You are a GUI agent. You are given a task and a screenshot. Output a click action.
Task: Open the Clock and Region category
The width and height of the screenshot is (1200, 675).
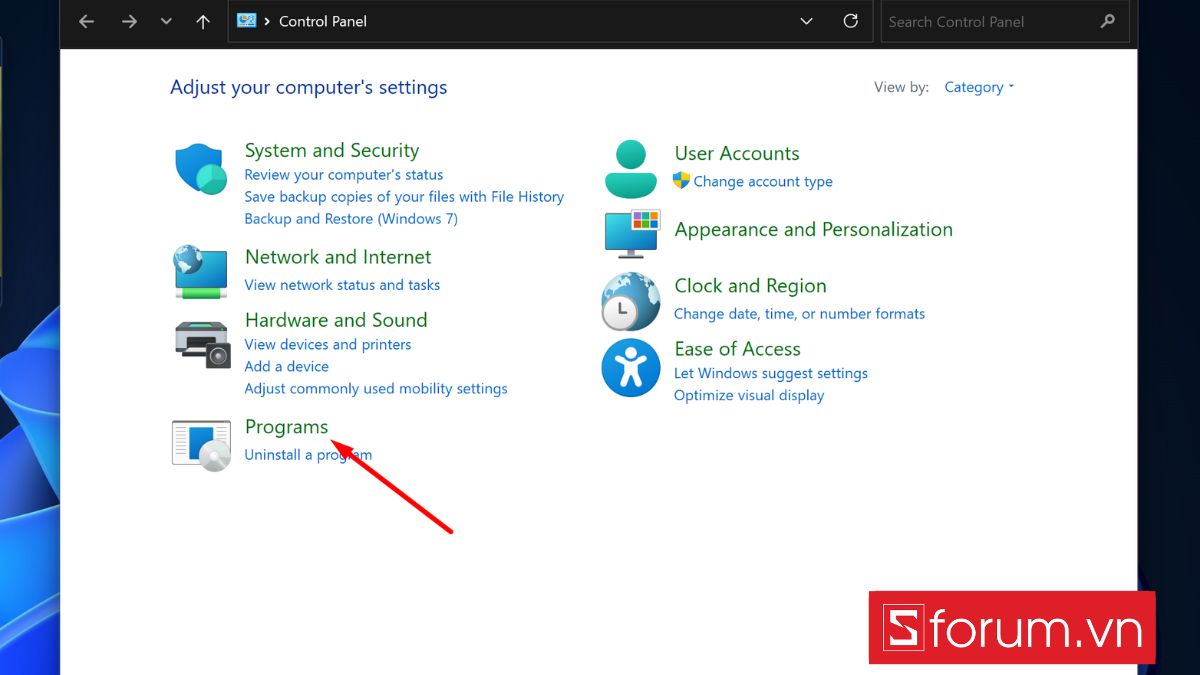(750, 286)
